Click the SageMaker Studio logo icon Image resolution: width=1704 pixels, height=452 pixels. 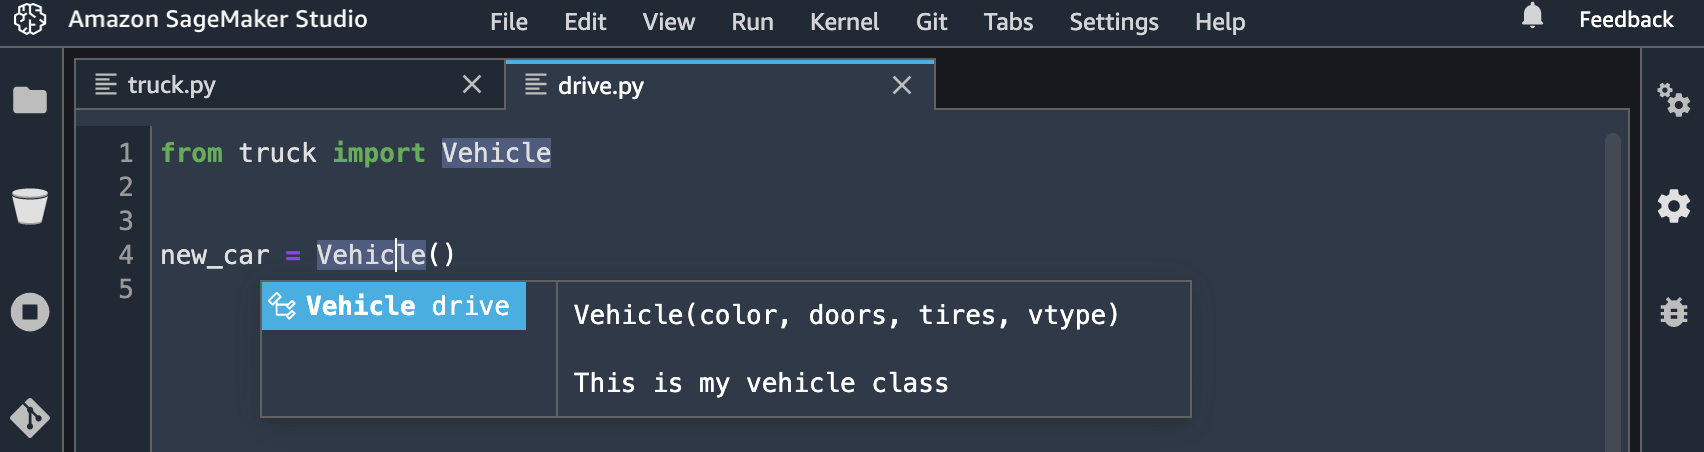click(x=30, y=19)
